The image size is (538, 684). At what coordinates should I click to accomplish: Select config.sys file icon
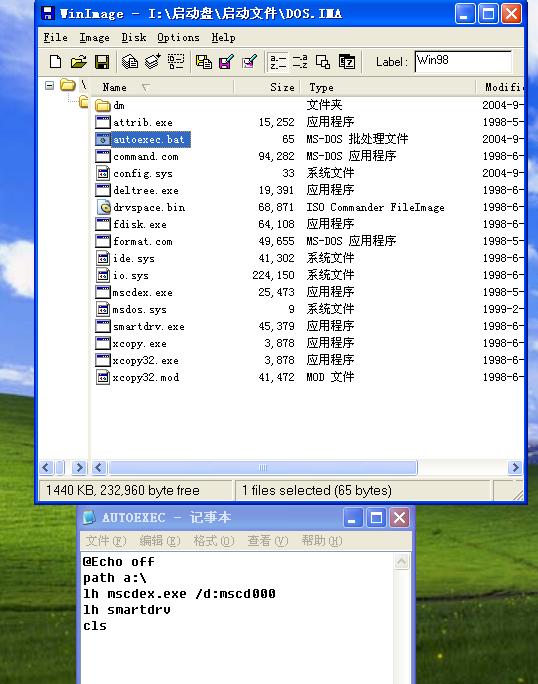tap(103, 173)
